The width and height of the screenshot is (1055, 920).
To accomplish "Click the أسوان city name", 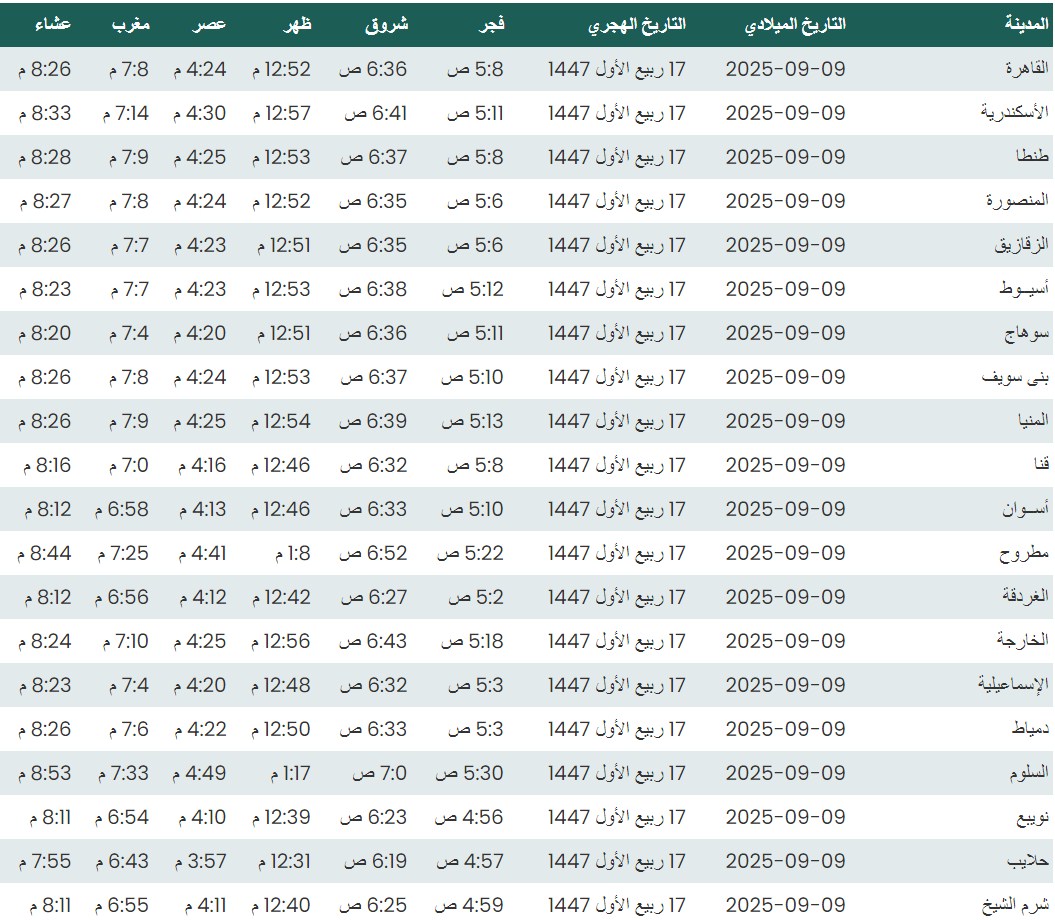I will [x=1025, y=509].
